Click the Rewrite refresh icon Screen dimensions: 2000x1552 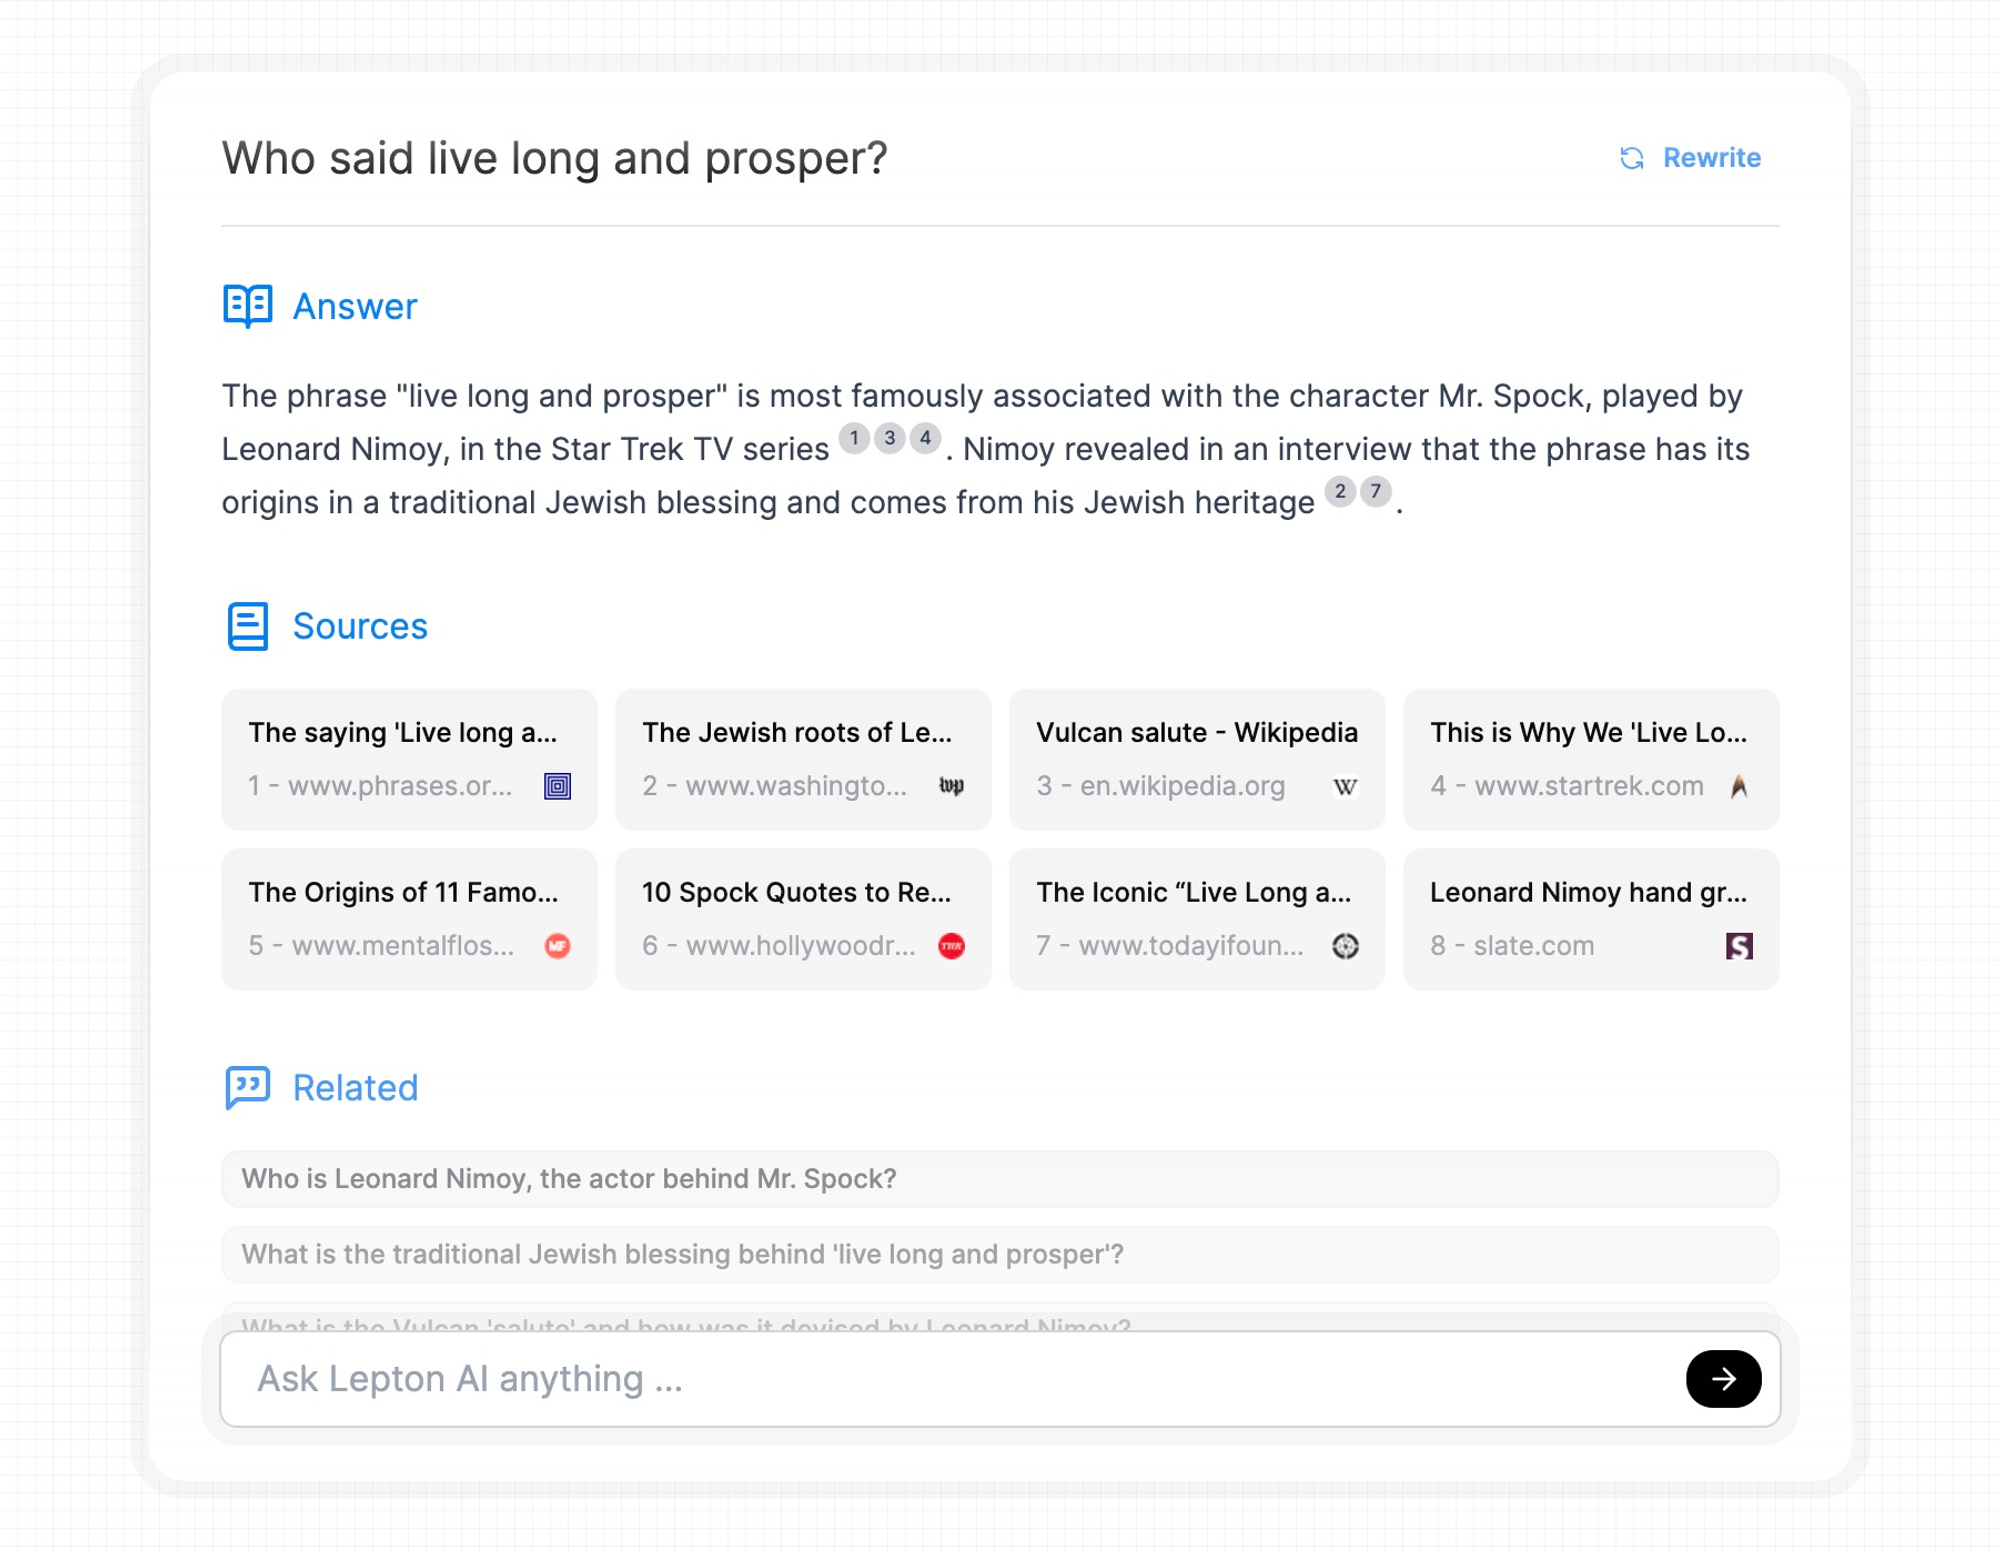click(1631, 157)
